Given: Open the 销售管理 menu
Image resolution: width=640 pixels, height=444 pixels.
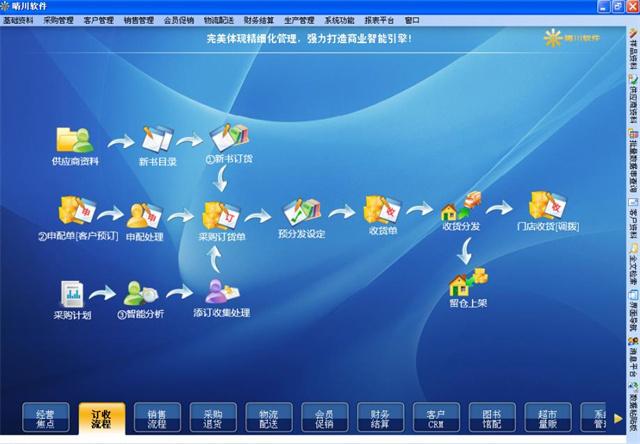Looking at the screenshot, I should [x=139, y=20].
